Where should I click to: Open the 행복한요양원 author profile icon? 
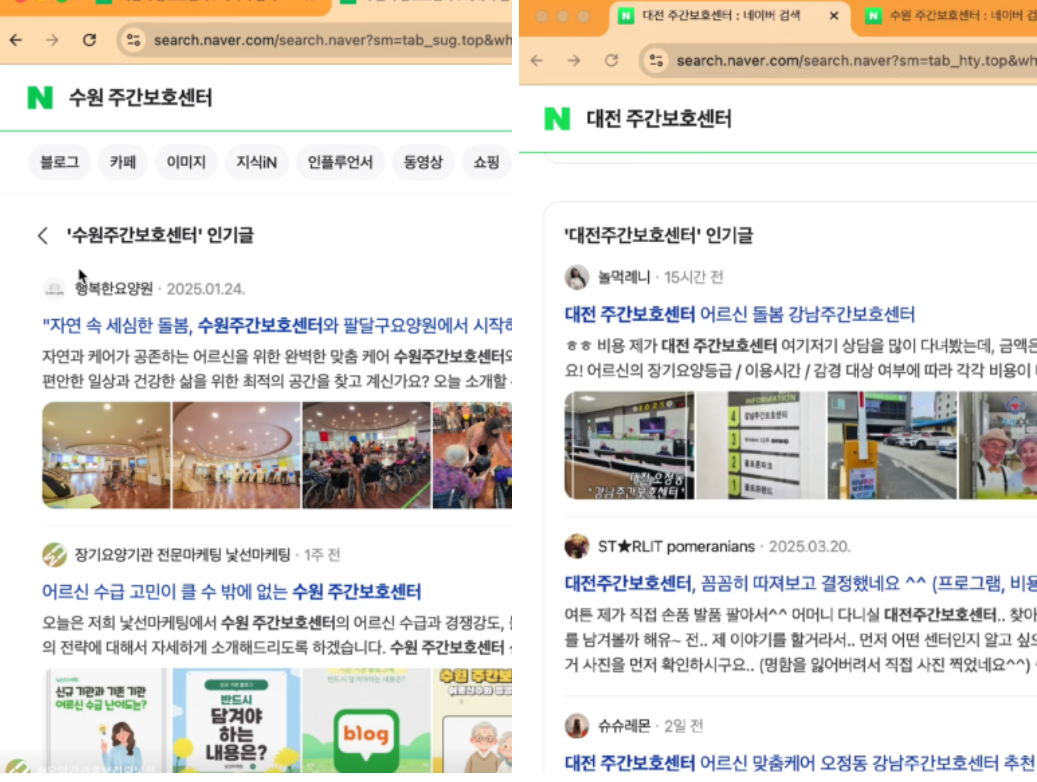(x=54, y=288)
